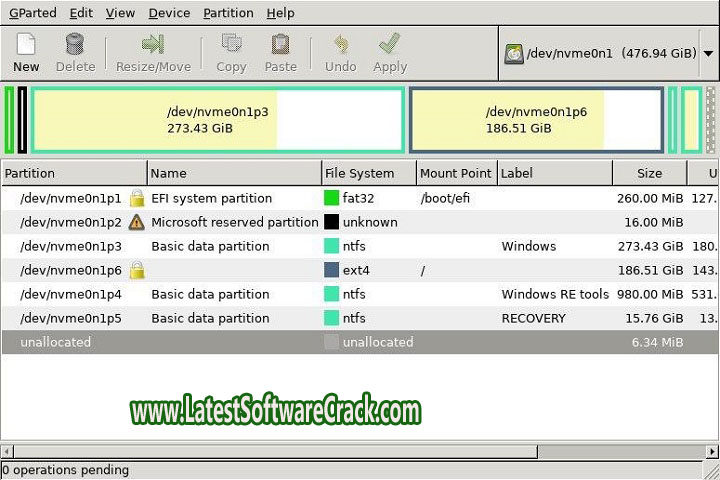The image size is (720, 480).
Task: Click the New partition toolbar icon
Action: tap(26, 44)
